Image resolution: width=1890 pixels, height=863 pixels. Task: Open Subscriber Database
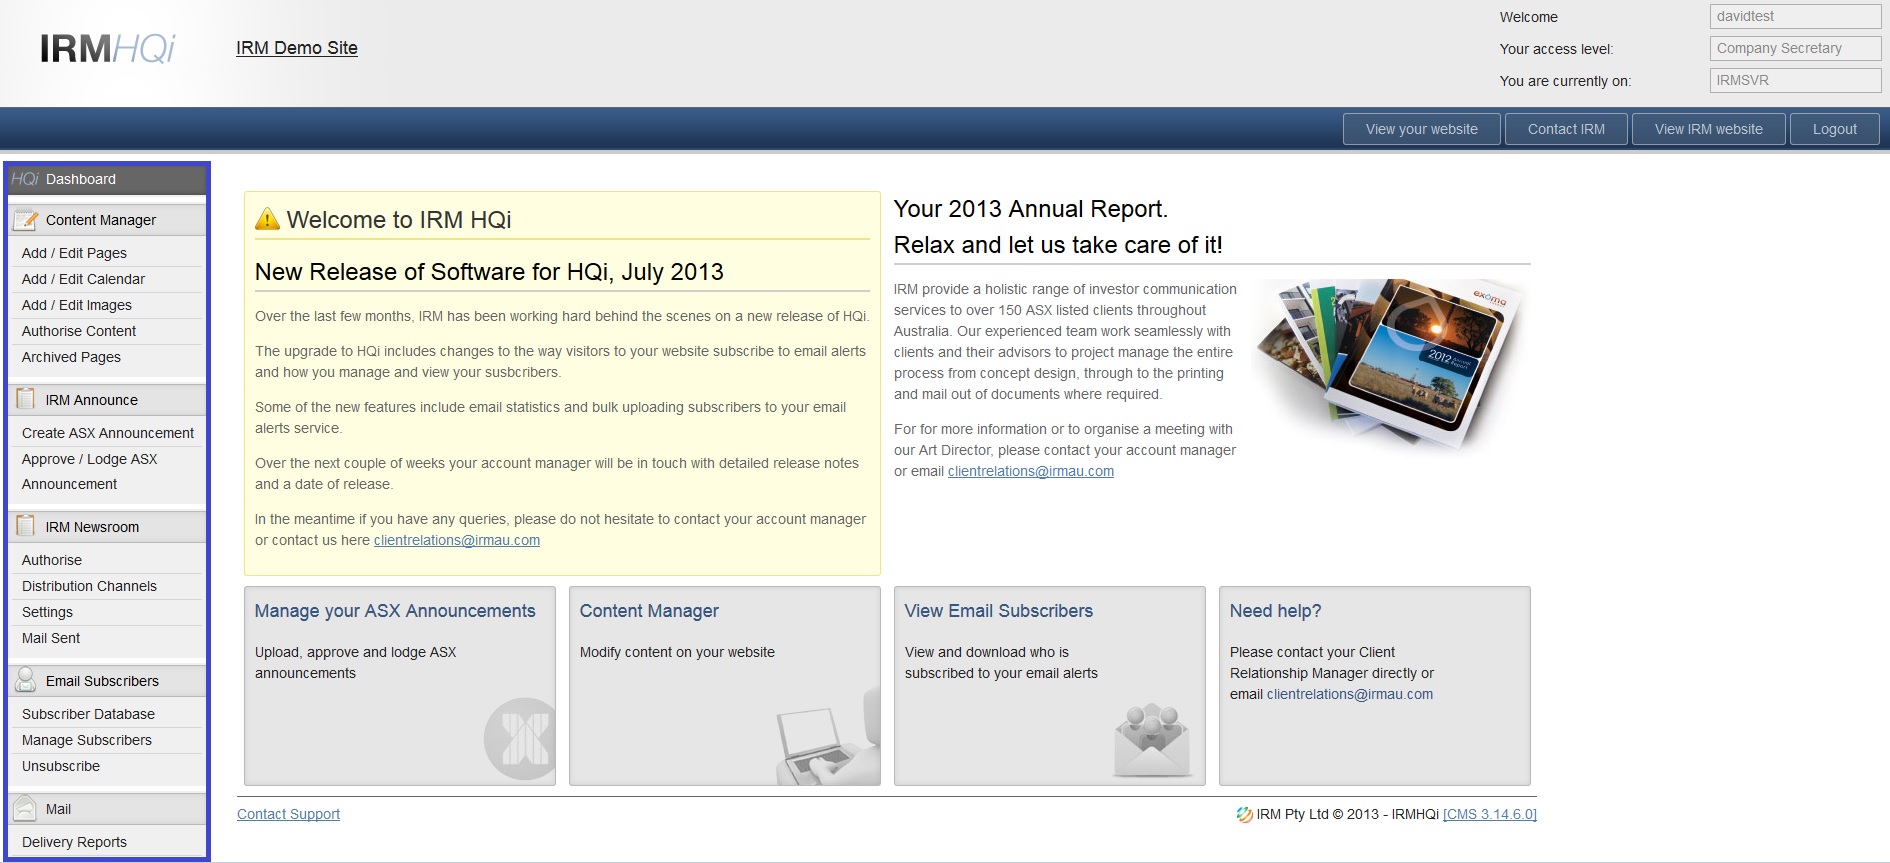tap(88, 714)
